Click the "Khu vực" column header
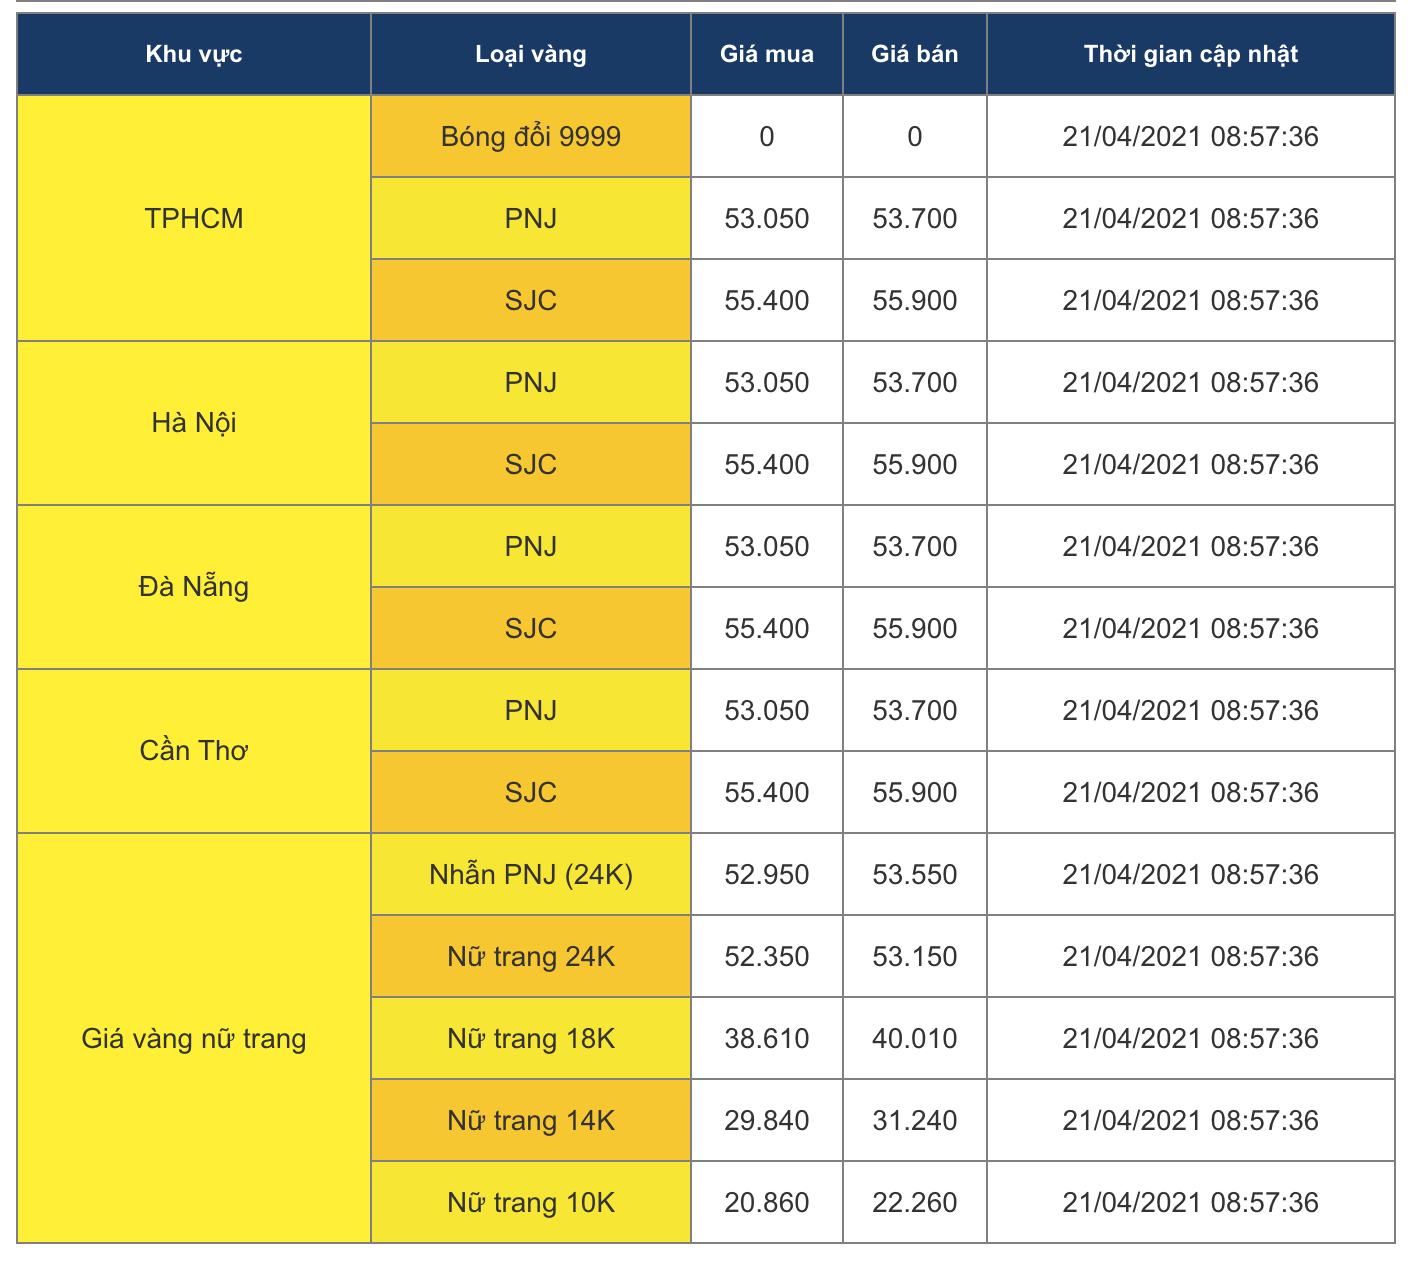Viewport: 1408px width, 1262px height. pyautogui.click(x=194, y=54)
